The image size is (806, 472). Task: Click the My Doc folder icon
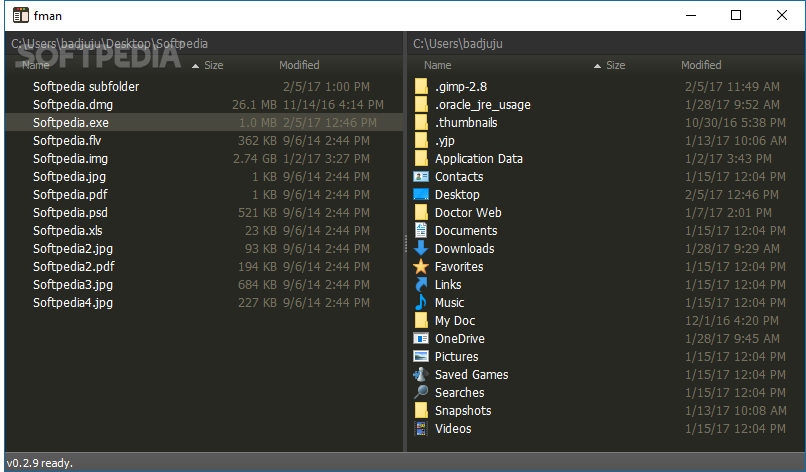421,320
